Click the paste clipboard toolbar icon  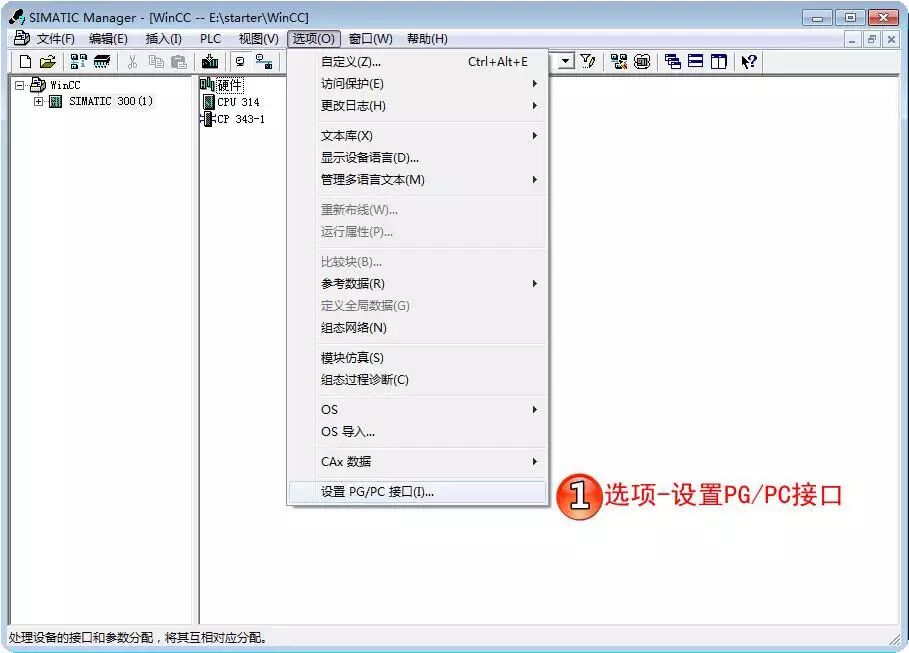pyautogui.click(x=179, y=61)
